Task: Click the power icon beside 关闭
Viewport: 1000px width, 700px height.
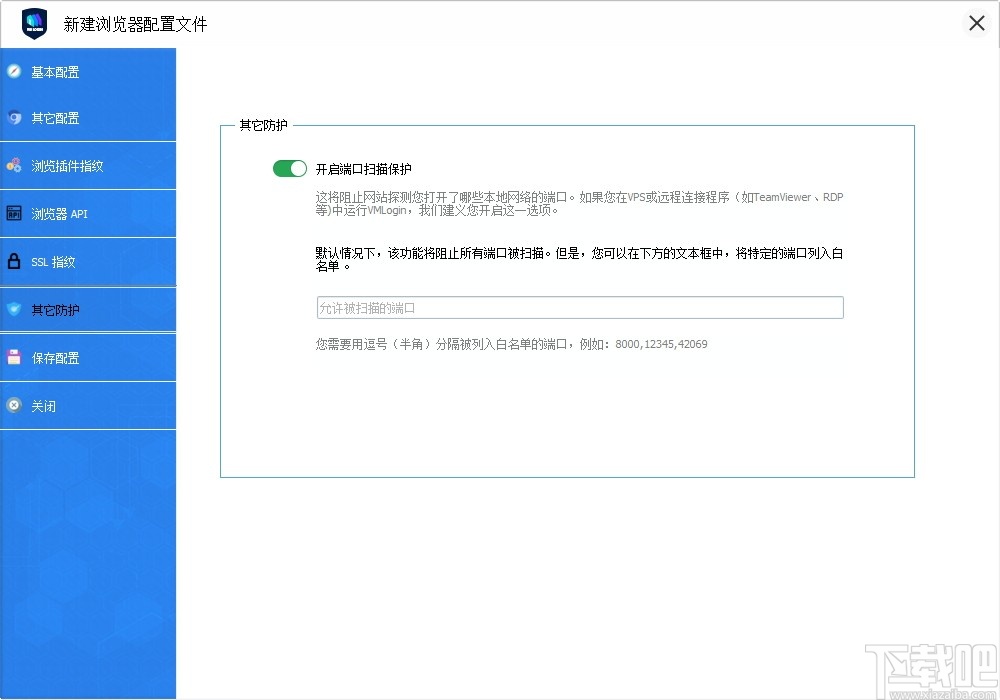Action: pos(14,405)
